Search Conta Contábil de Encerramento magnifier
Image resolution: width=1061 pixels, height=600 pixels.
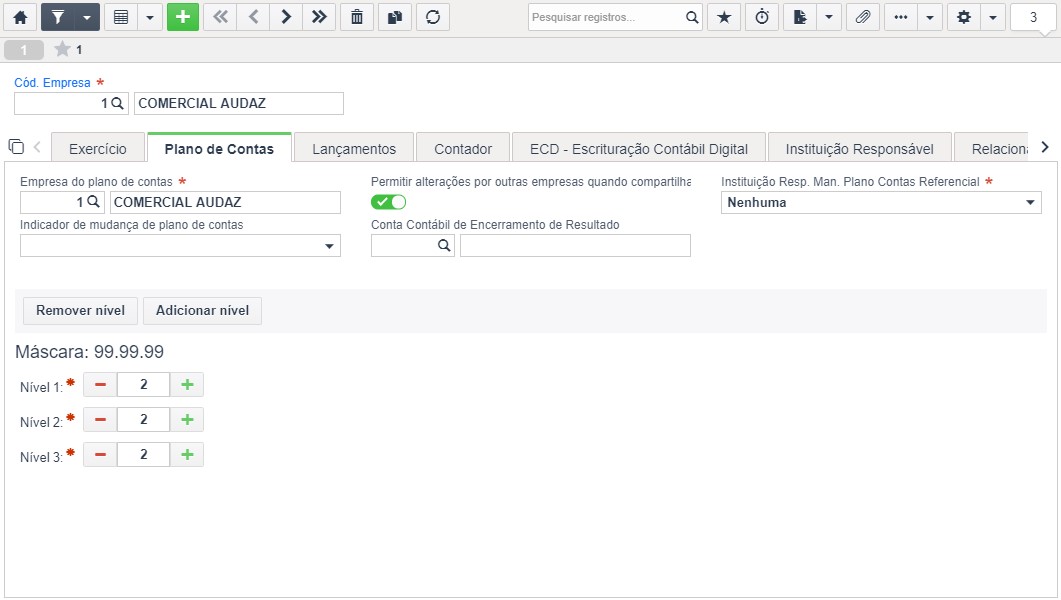[x=444, y=246]
